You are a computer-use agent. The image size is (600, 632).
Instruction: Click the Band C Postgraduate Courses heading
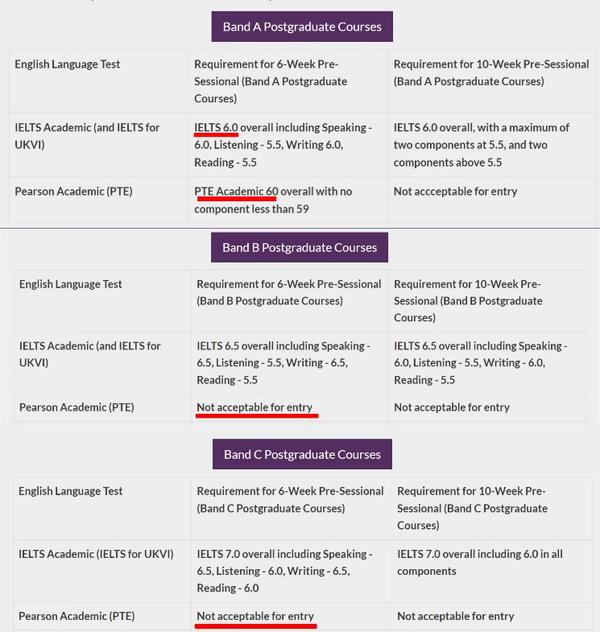(x=302, y=454)
